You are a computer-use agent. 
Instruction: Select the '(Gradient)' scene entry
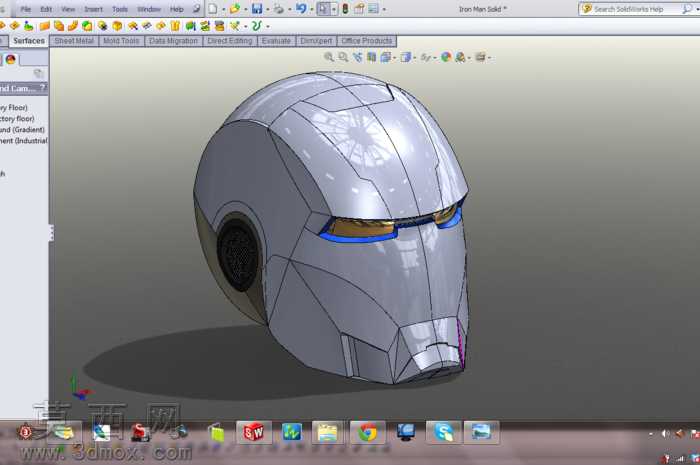(29, 129)
